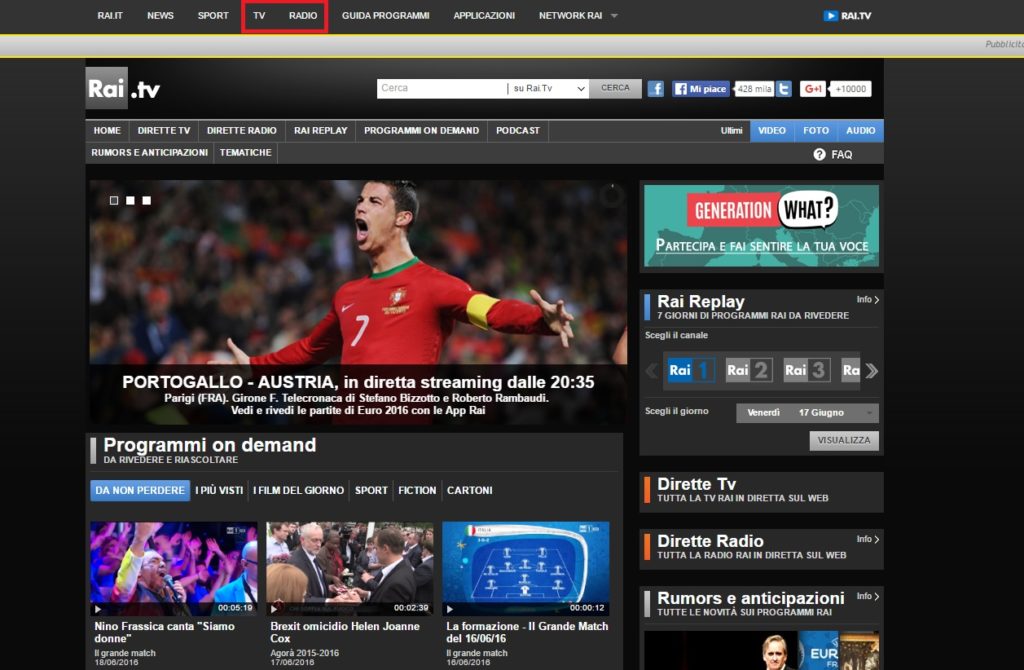Click the Google+ G+1 button
Image resolution: width=1024 pixels, height=670 pixels.
point(812,89)
